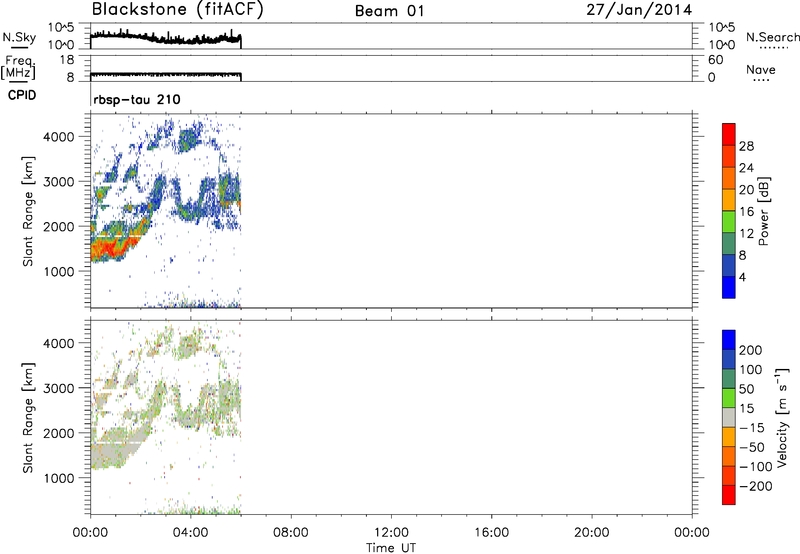Click the "08:00" time axis label
This screenshot has width=800, height=554.
click(x=290, y=533)
